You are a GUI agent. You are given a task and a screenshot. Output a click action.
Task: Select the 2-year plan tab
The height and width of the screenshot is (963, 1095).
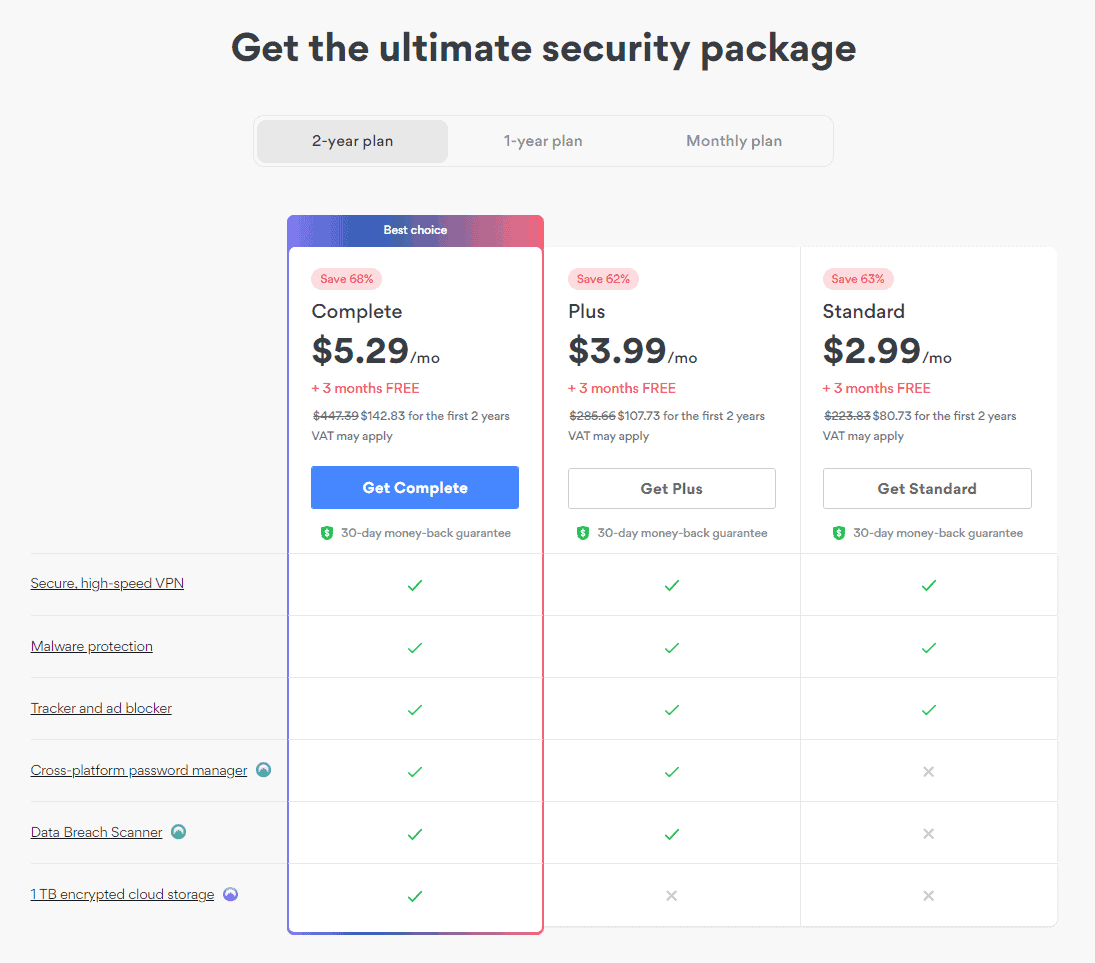tap(353, 141)
